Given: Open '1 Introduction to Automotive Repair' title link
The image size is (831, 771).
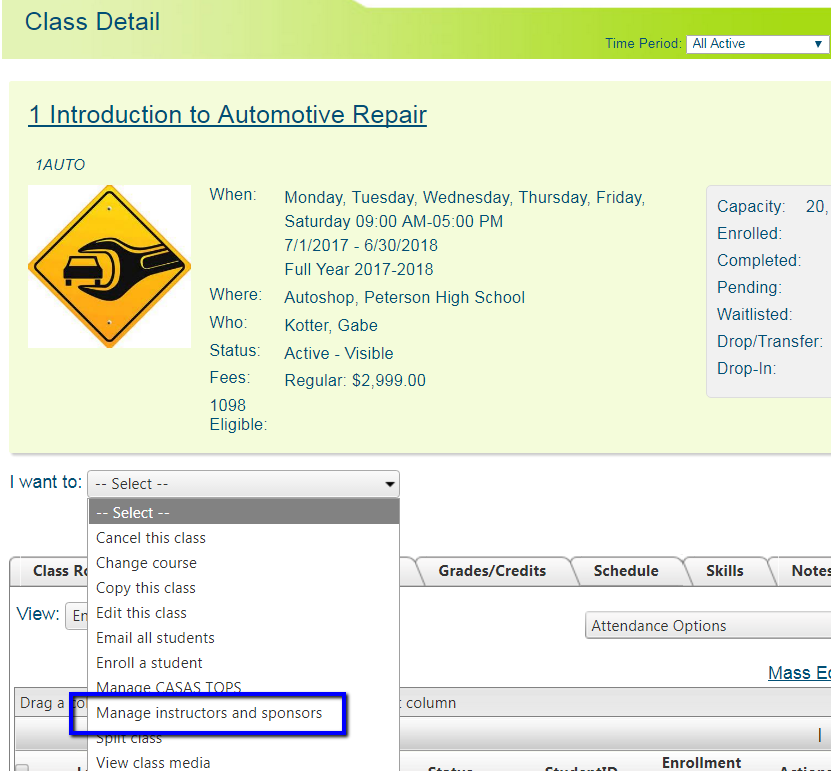Looking at the screenshot, I should pos(227,115).
